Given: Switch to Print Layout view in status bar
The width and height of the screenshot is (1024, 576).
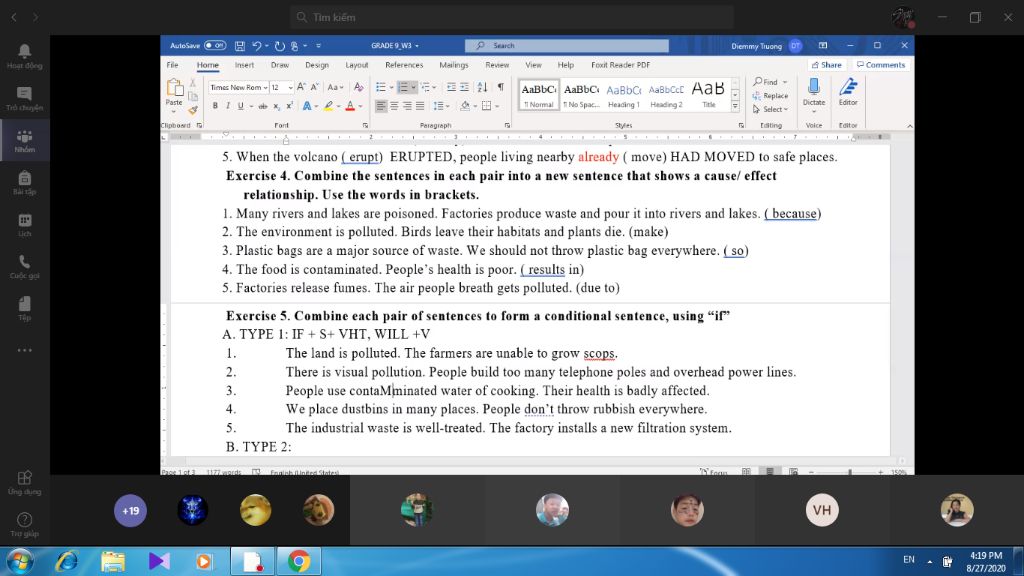Looking at the screenshot, I should pyautogui.click(x=770, y=472).
